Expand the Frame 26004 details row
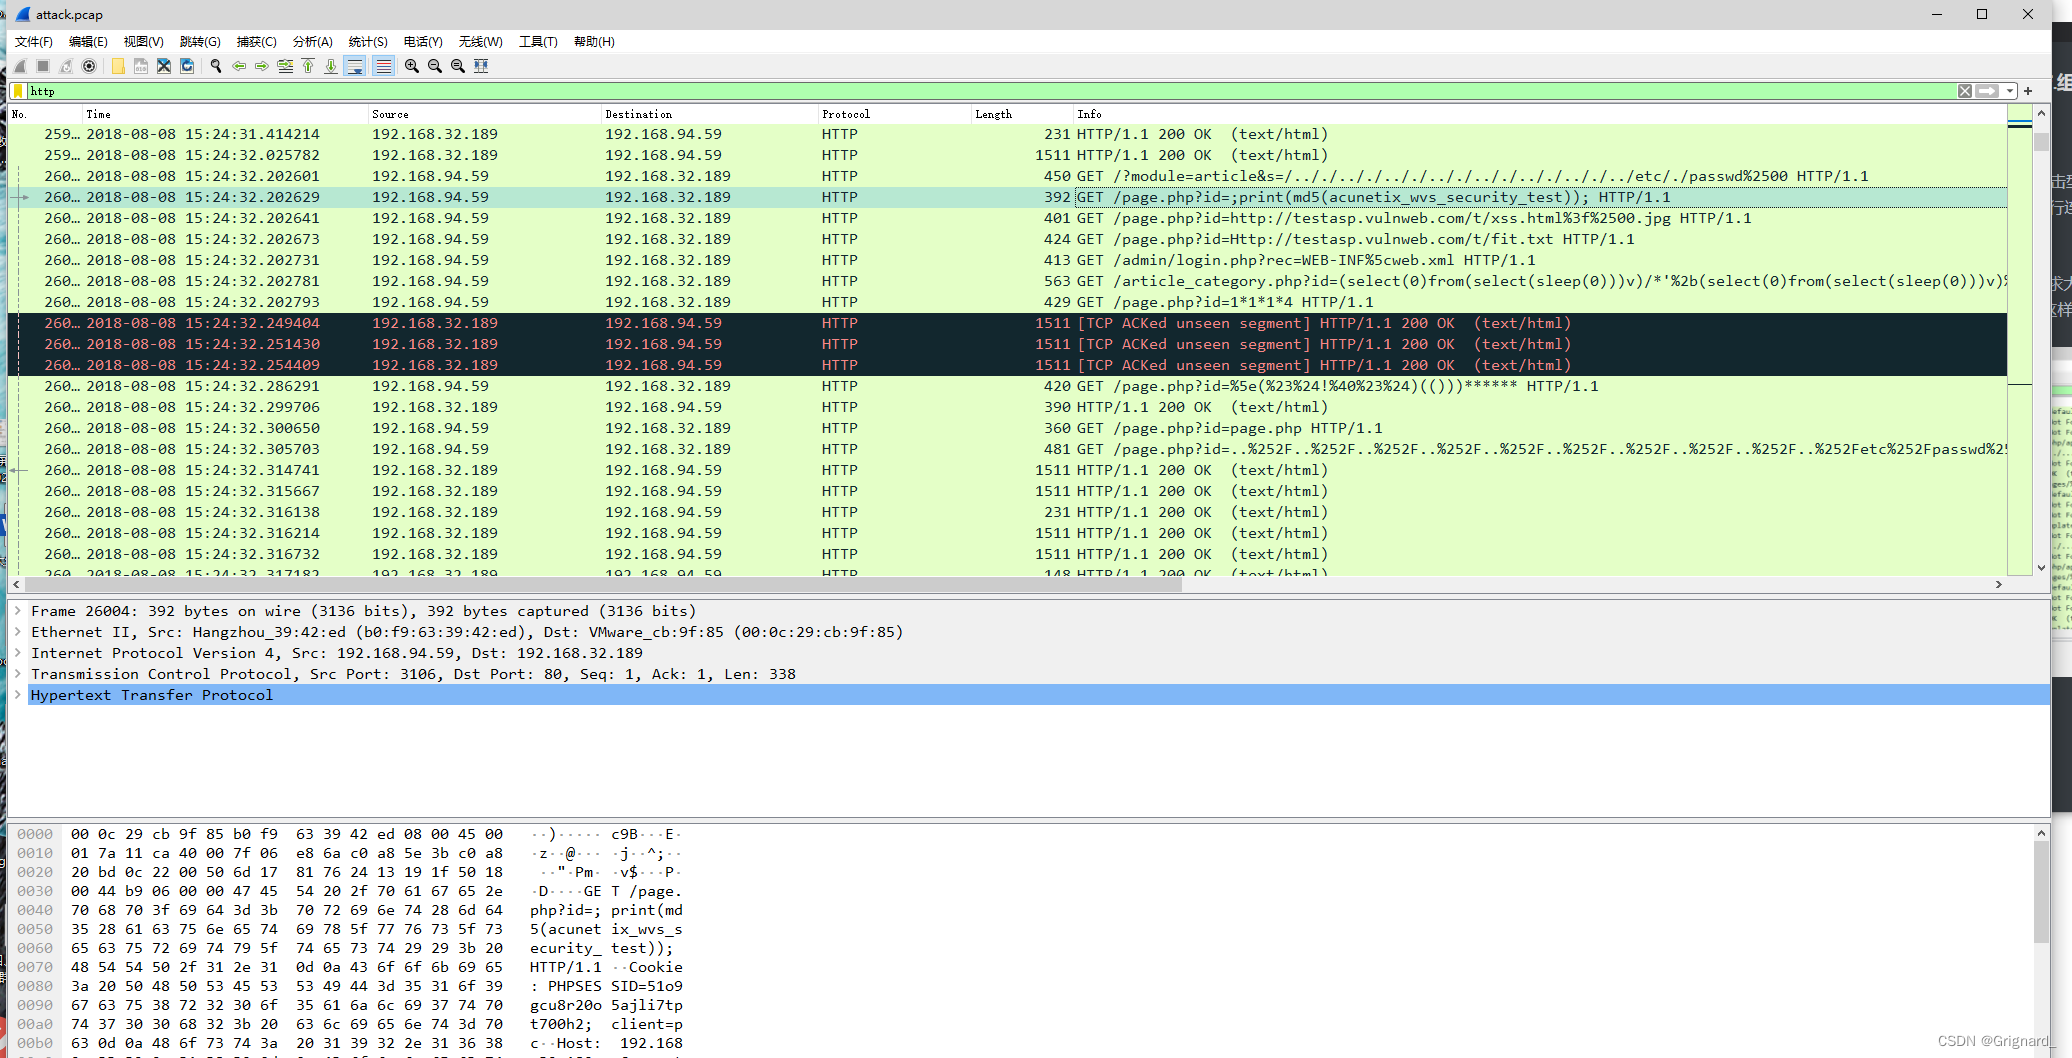This screenshot has height=1058, width=2072. click(17, 611)
